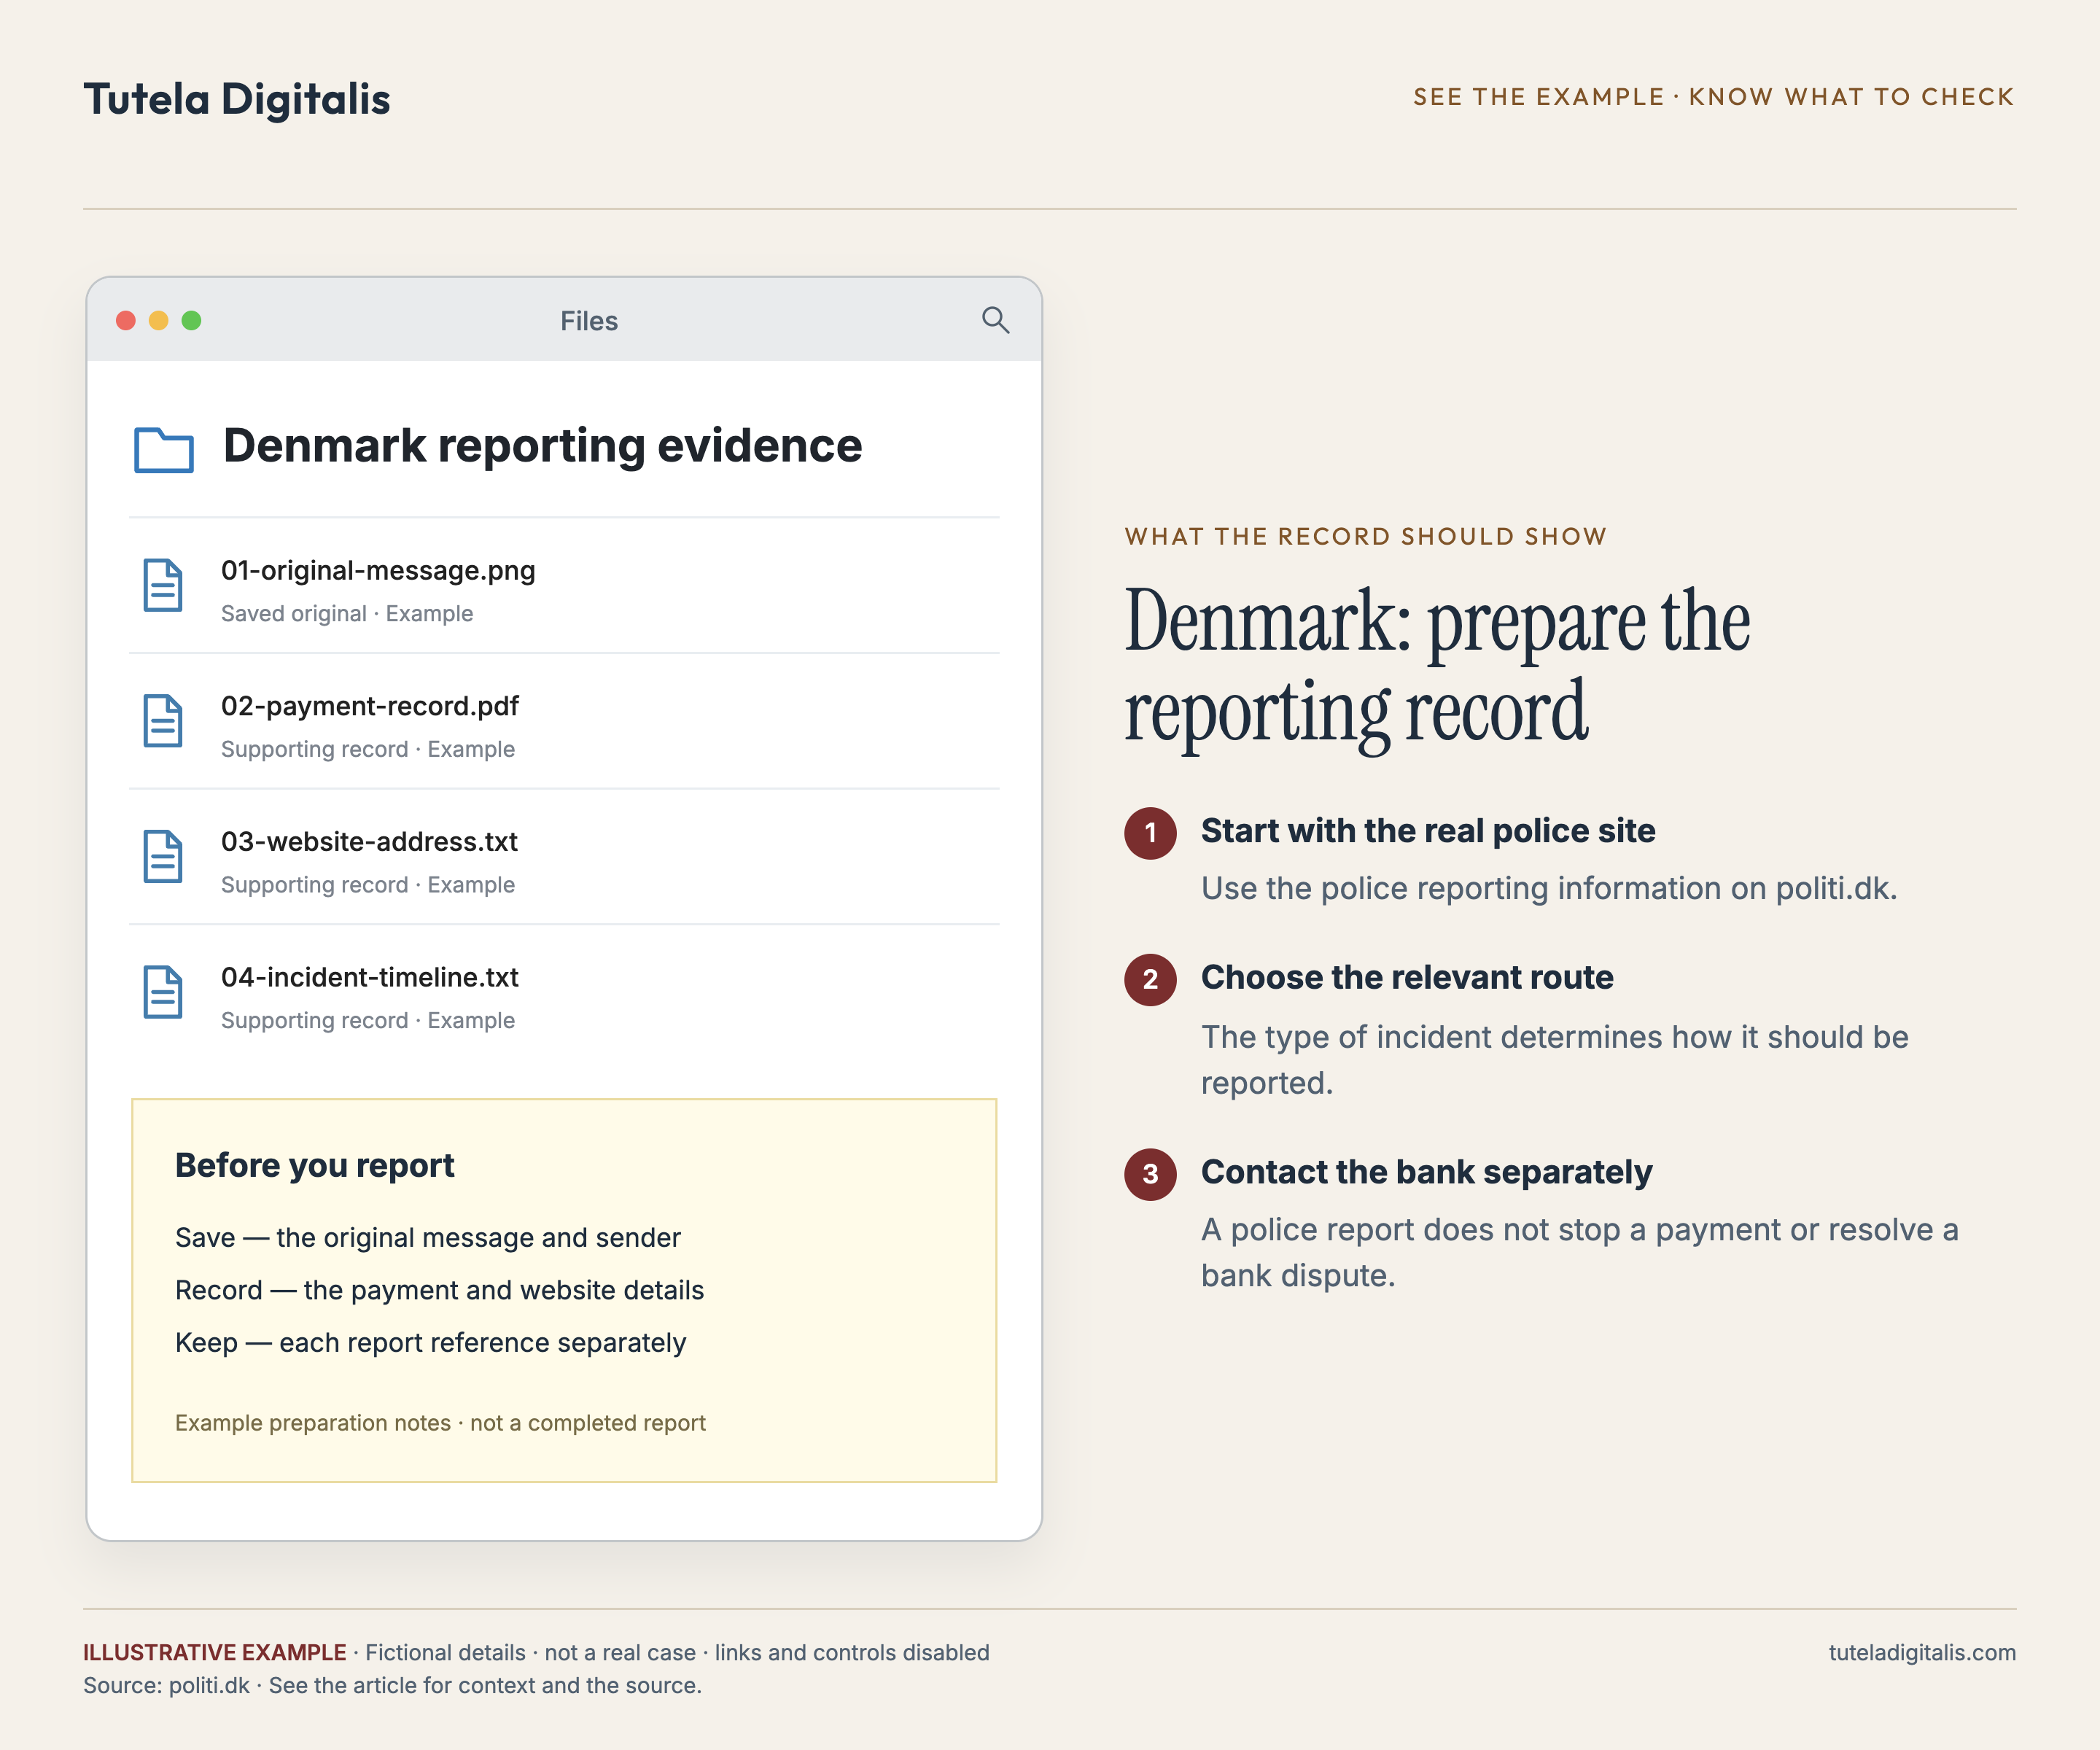Viewport: 2100px width, 1750px height.
Task: Open 02-payment-record.pdf
Action: pos(564,722)
